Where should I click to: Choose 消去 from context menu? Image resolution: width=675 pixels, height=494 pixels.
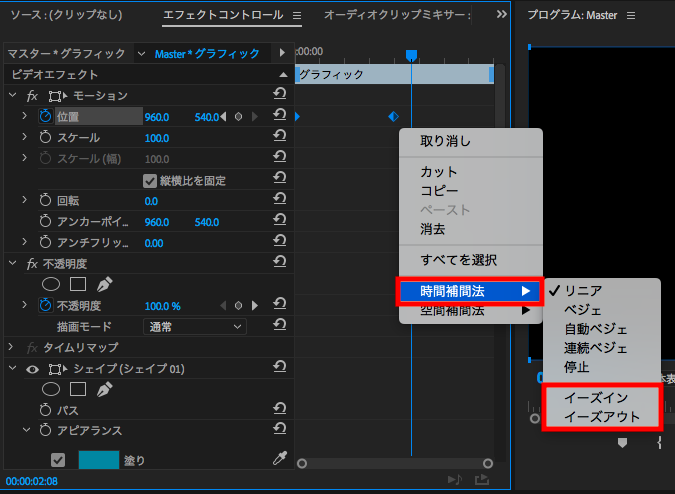point(471,229)
